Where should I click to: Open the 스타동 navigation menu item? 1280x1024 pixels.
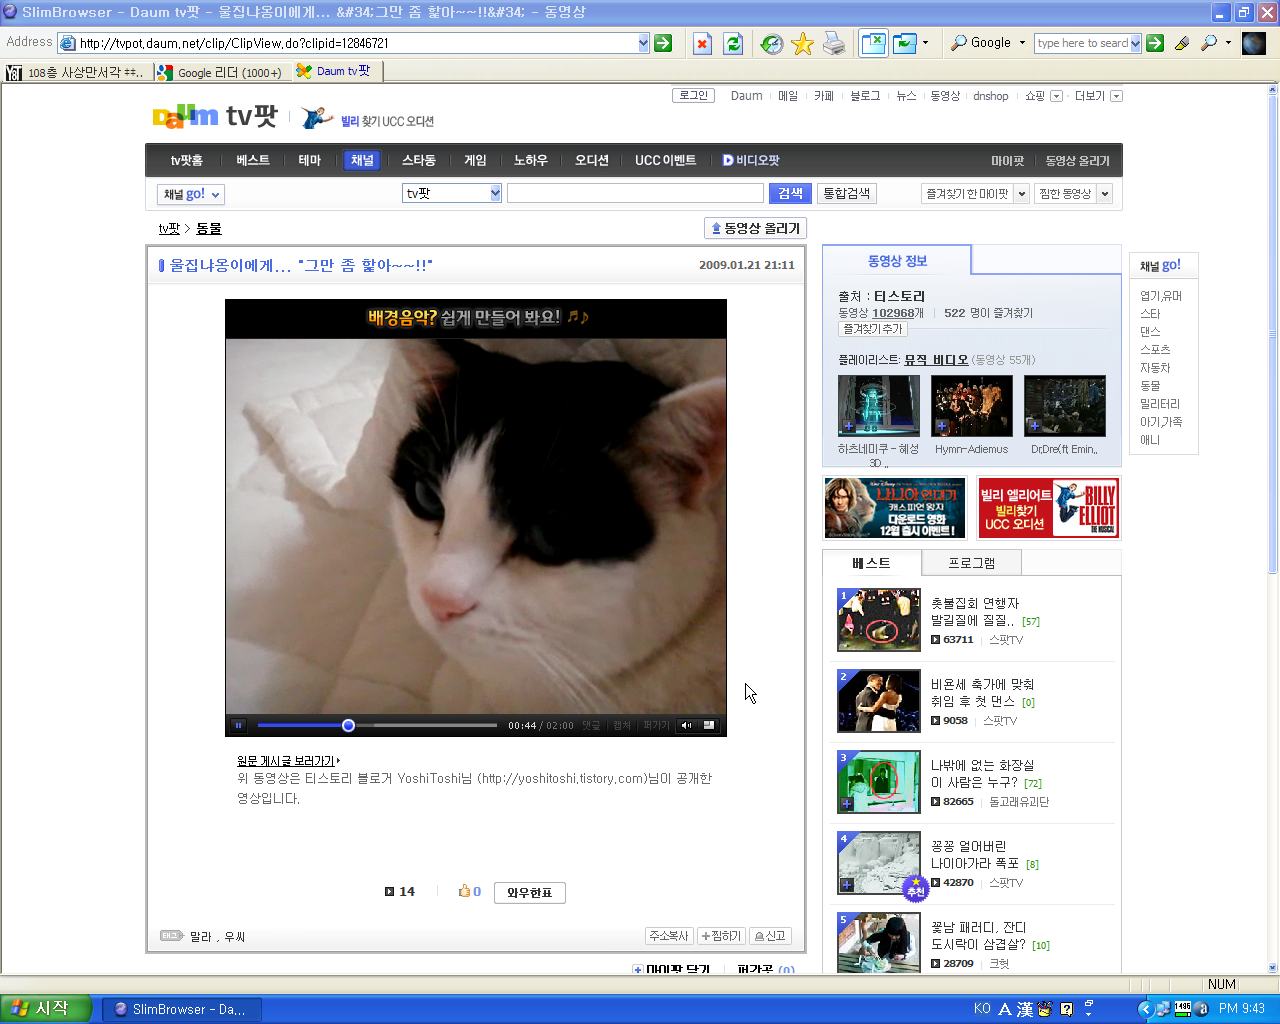click(x=419, y=160)
